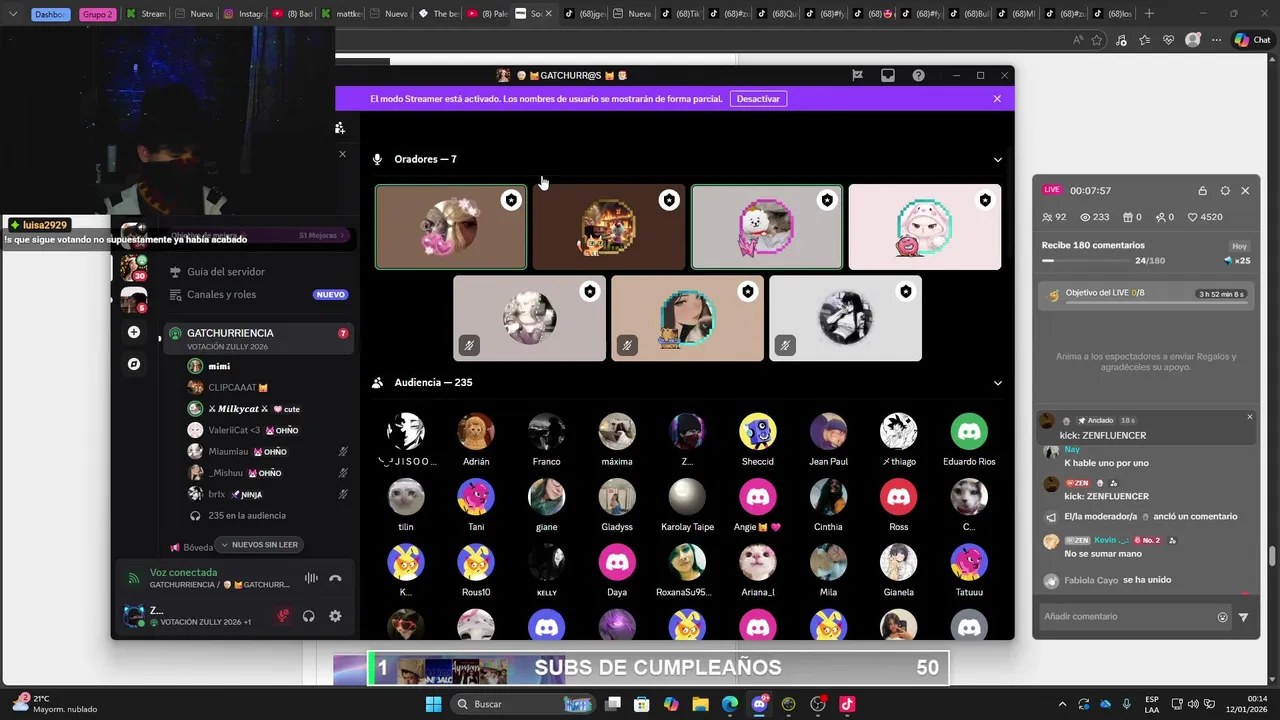Open the settings icon in the TikTok LIVE panel
The height and width of the screenshot is (720, 1280).
[x=1225, y=190]
